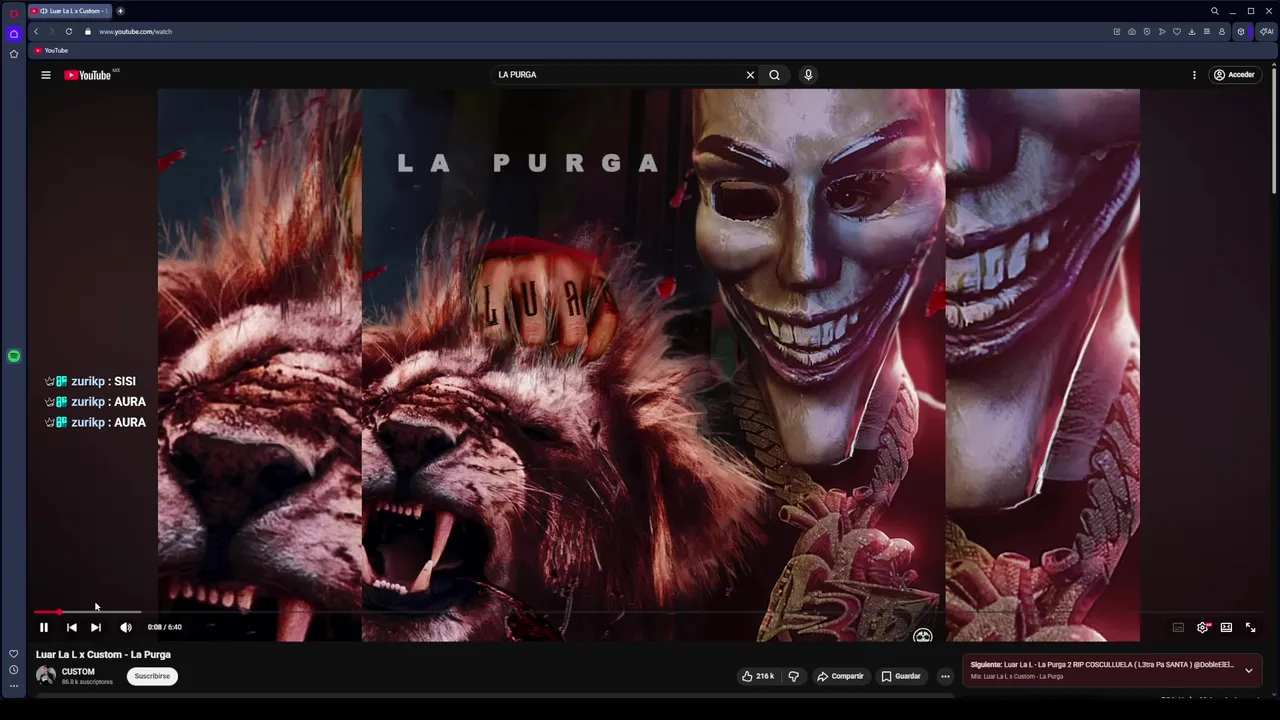Screen dimensions: 1280x720
Task: Take a browser snapshot with camera icon
Action: pos(1132,32)
